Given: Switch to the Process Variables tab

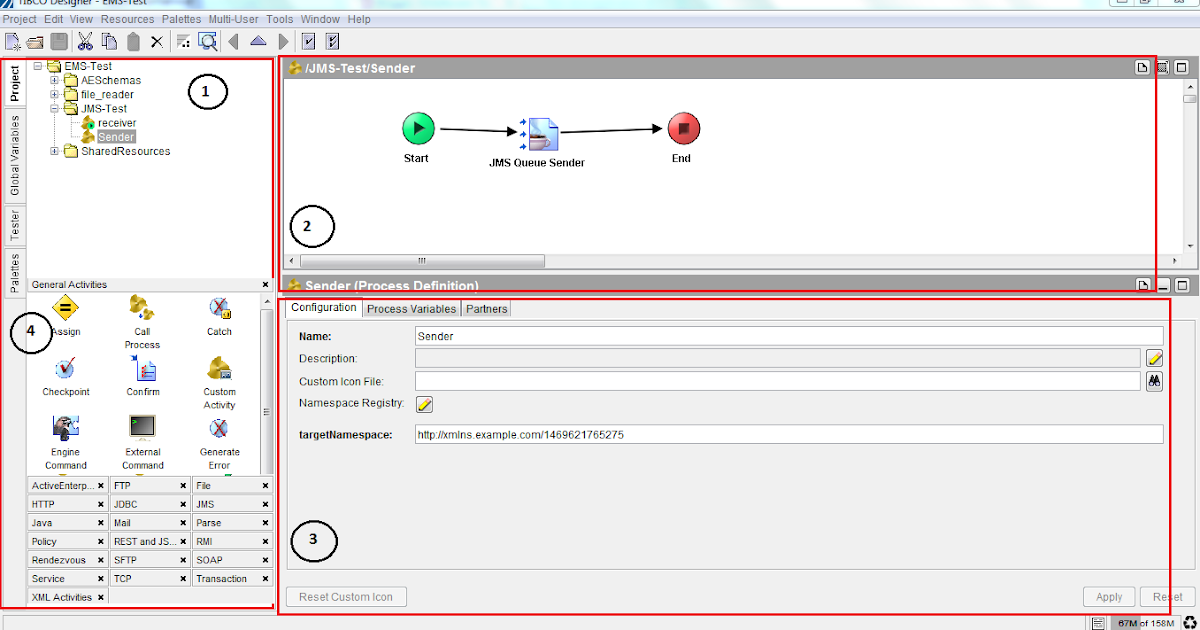Looking at the screenshot, I should click(411, 308).
